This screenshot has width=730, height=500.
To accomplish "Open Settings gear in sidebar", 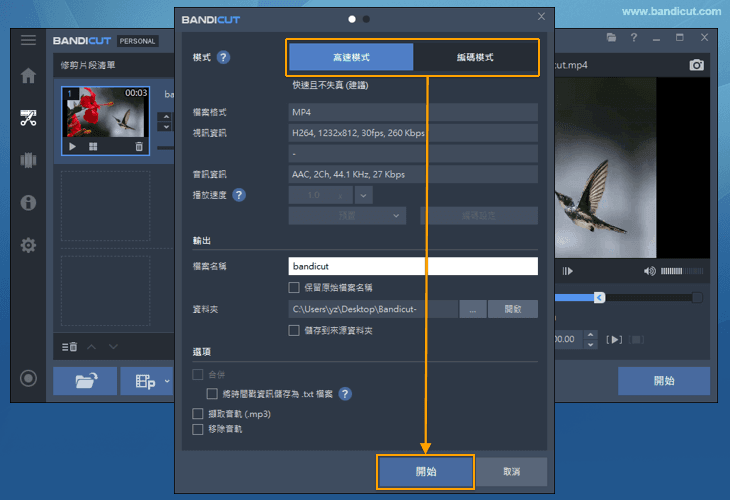I will (x=28, y=245).
